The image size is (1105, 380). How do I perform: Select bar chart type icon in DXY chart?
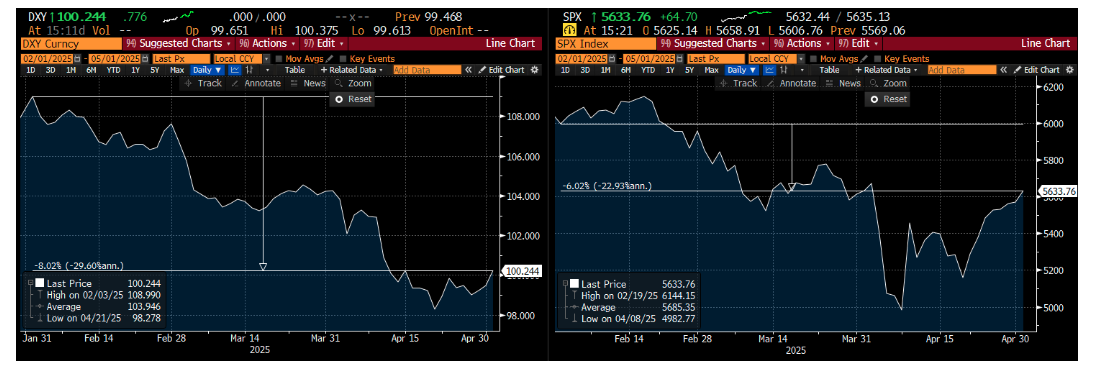pos(249,70)
